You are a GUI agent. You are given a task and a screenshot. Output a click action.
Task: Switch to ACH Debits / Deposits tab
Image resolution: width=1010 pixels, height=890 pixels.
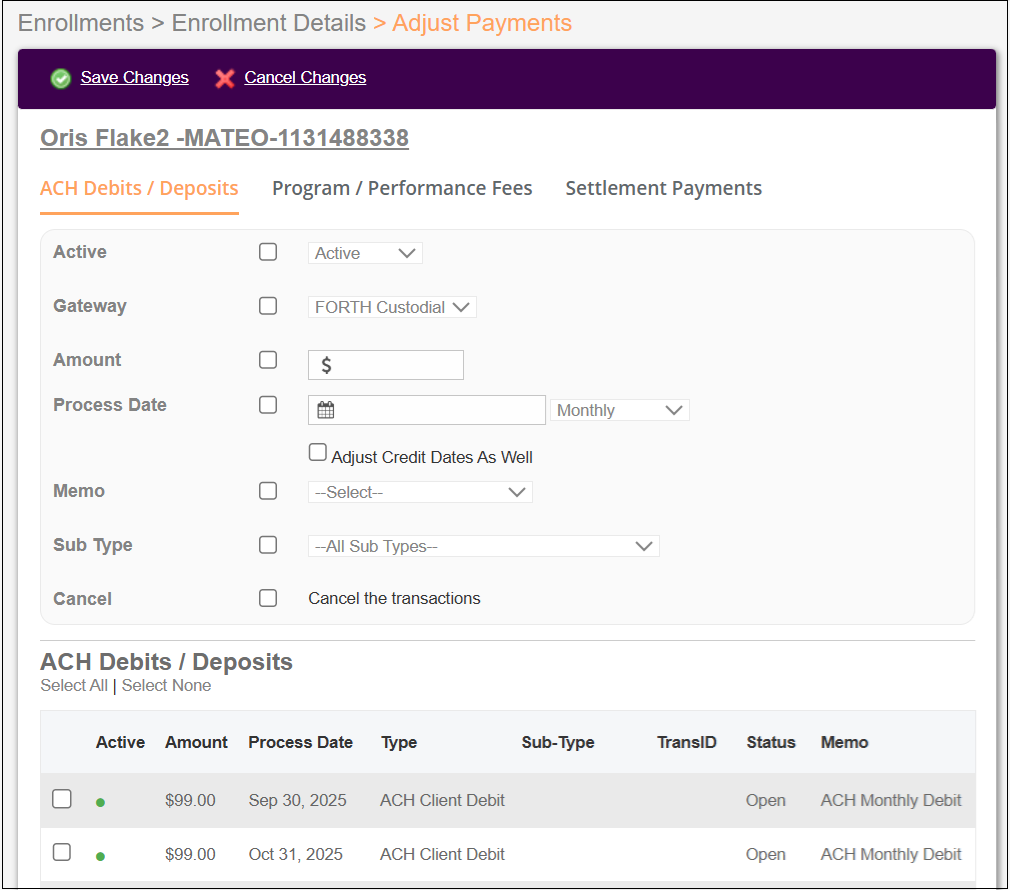pos(139,188)
